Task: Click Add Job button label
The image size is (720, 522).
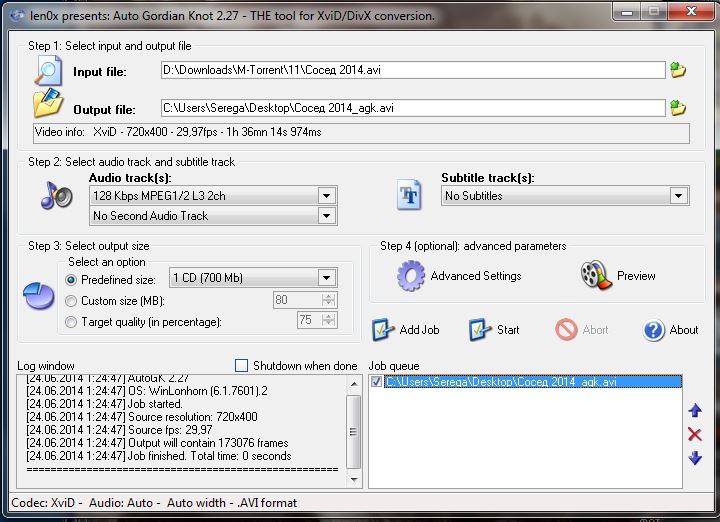Action: [419, 330]
